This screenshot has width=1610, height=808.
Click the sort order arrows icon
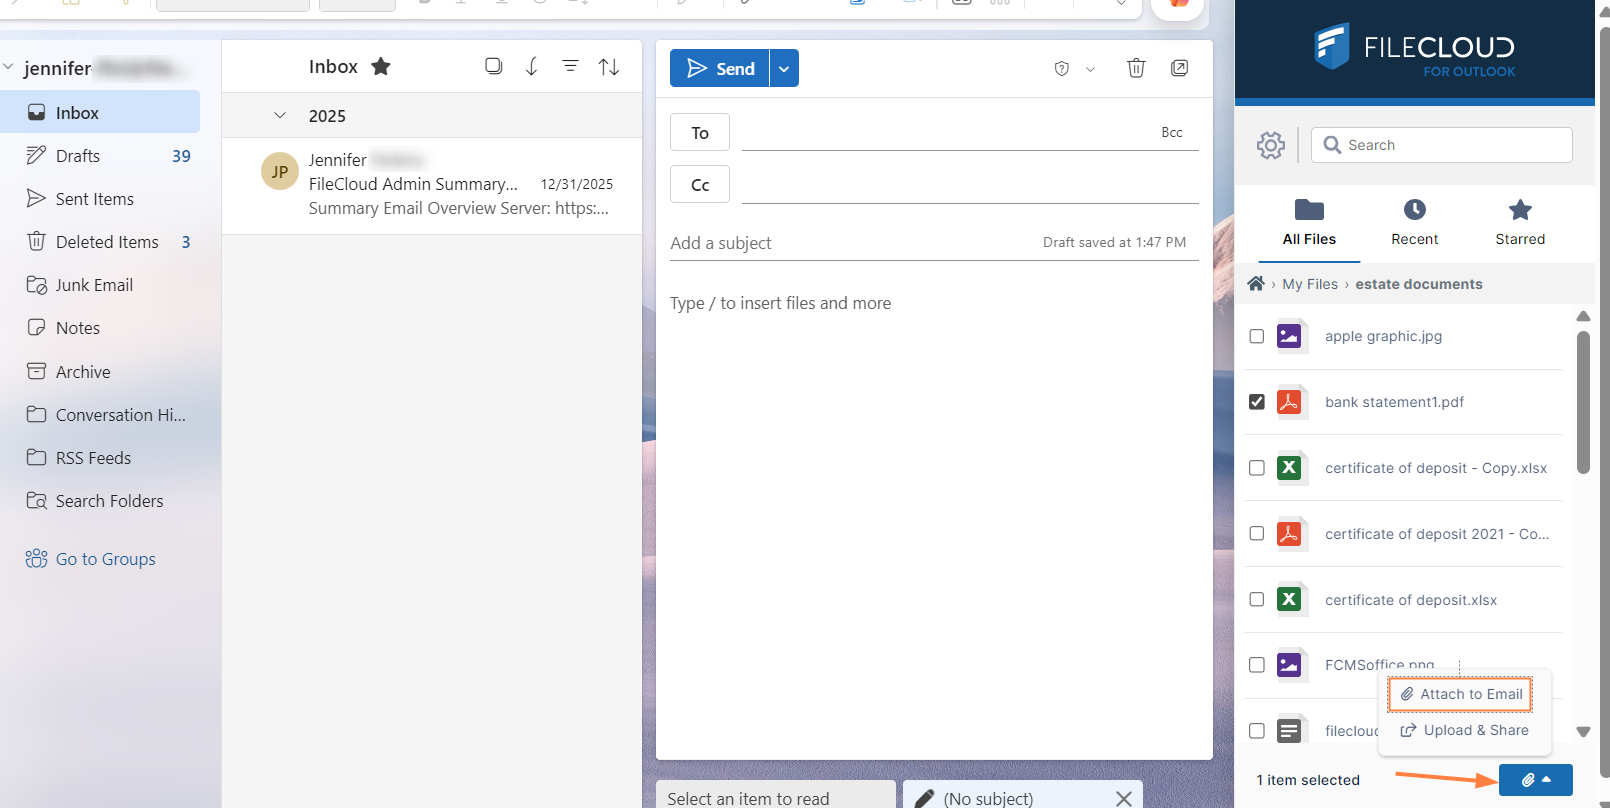609,67
